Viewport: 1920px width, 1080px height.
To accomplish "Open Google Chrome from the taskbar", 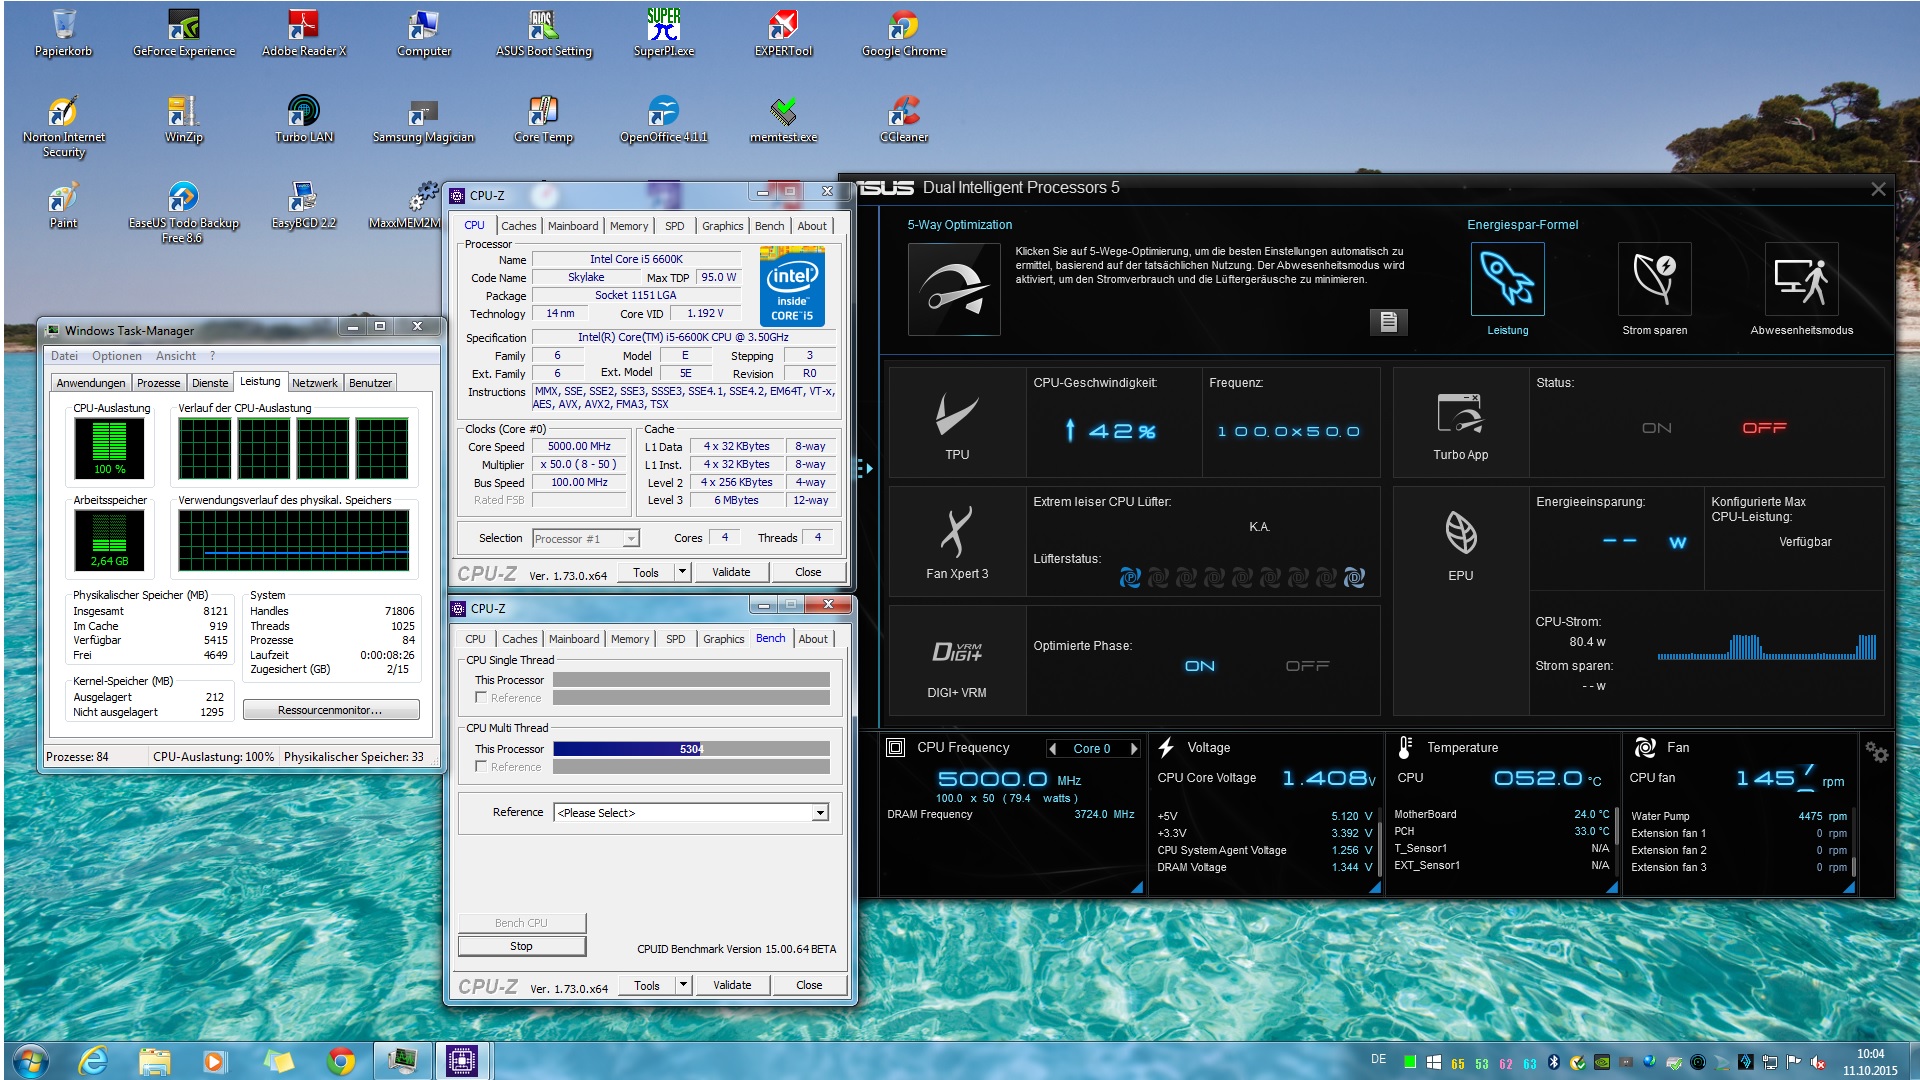I will coord(341,1060).
